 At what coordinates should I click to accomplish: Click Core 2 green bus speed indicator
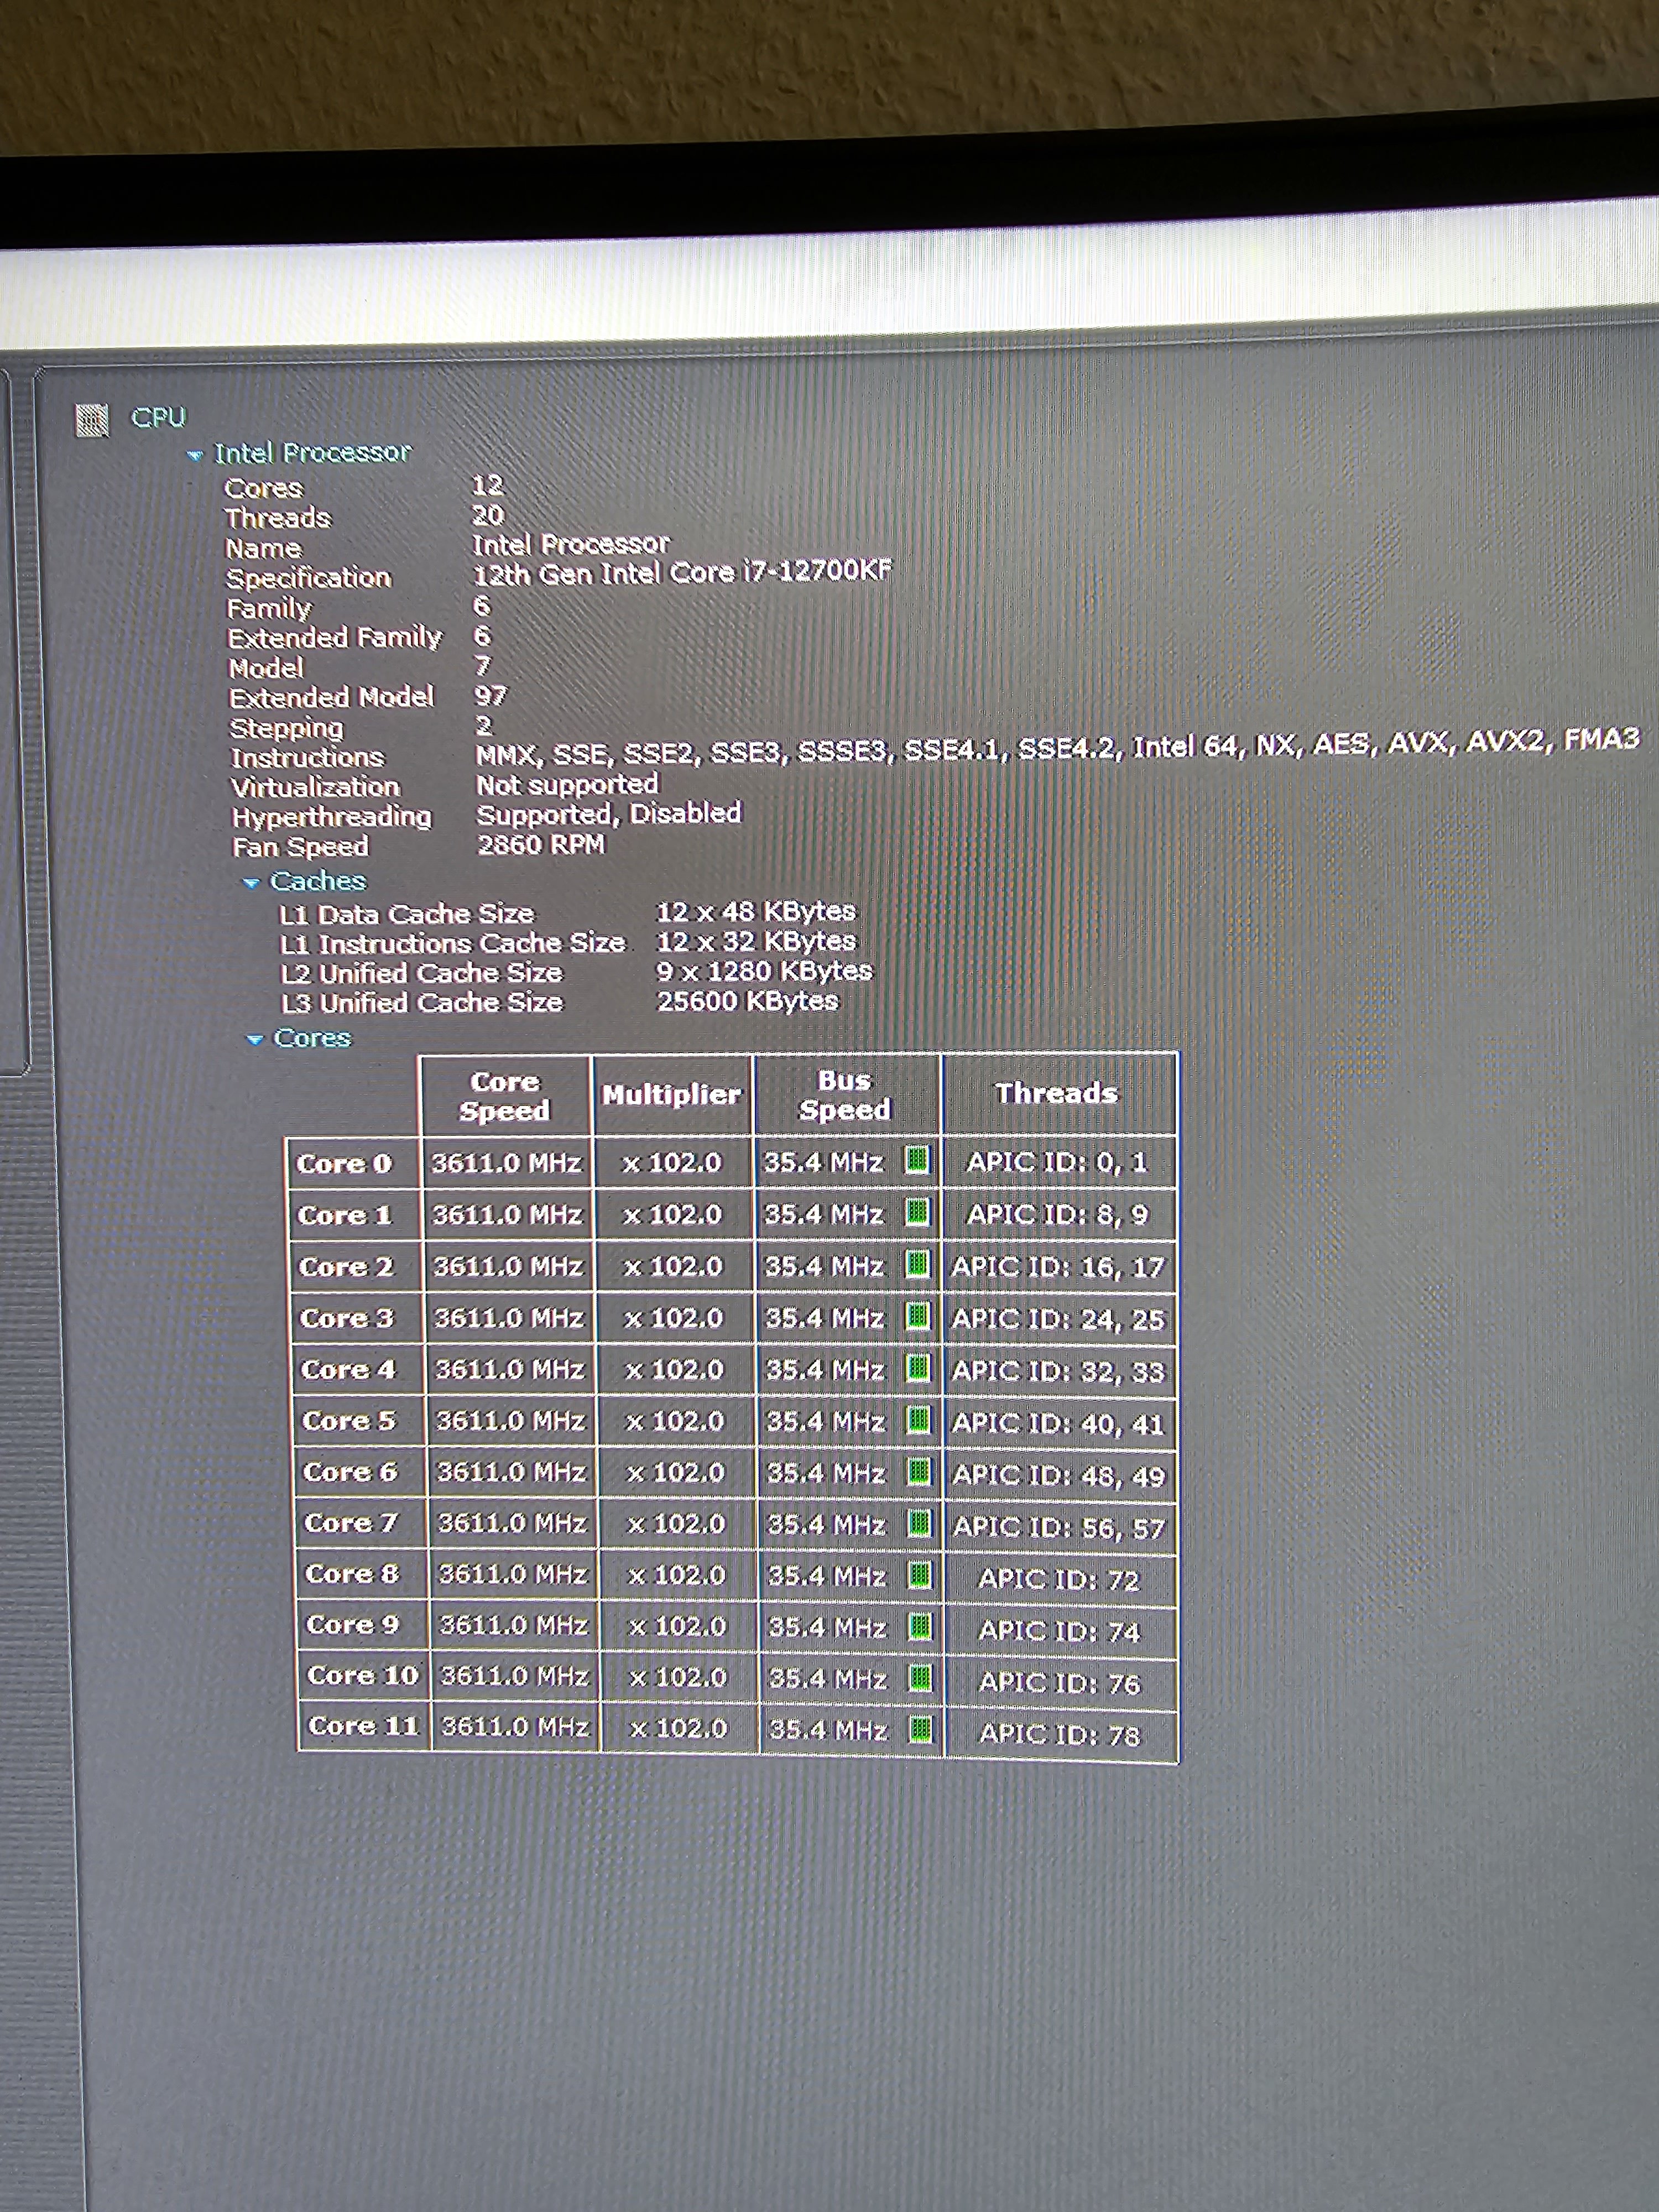point(918,1264)
